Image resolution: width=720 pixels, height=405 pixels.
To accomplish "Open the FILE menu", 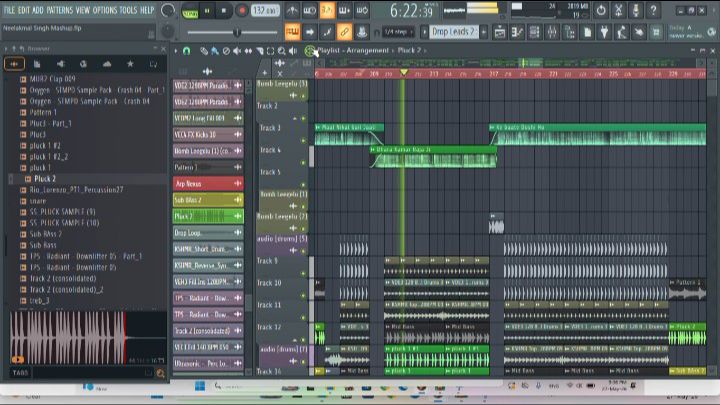I will (x=9, y=10).
